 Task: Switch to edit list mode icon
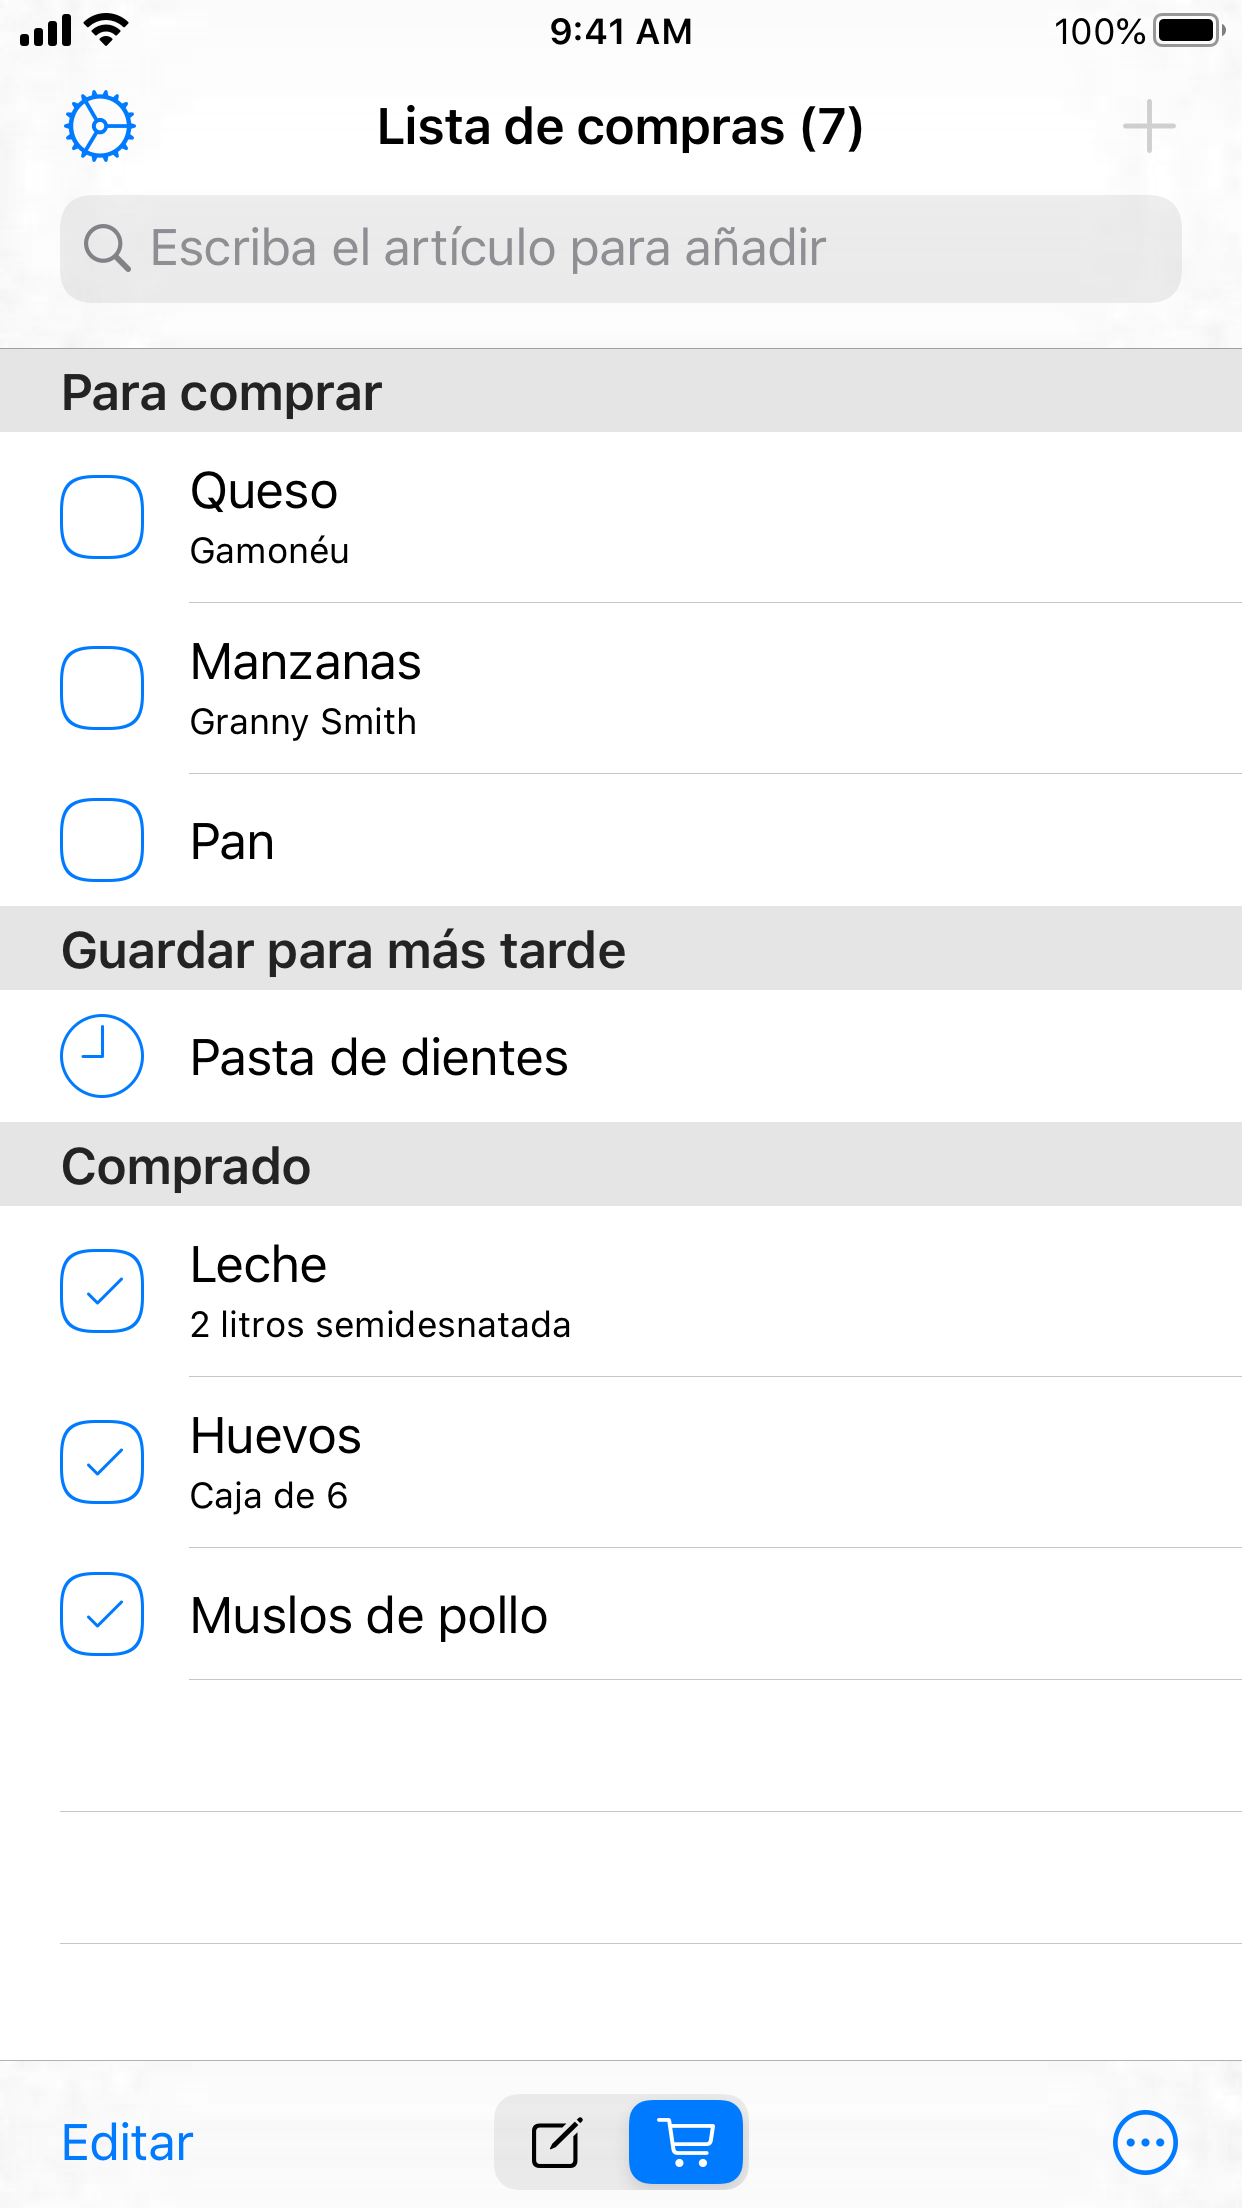tap(557, 2142)
